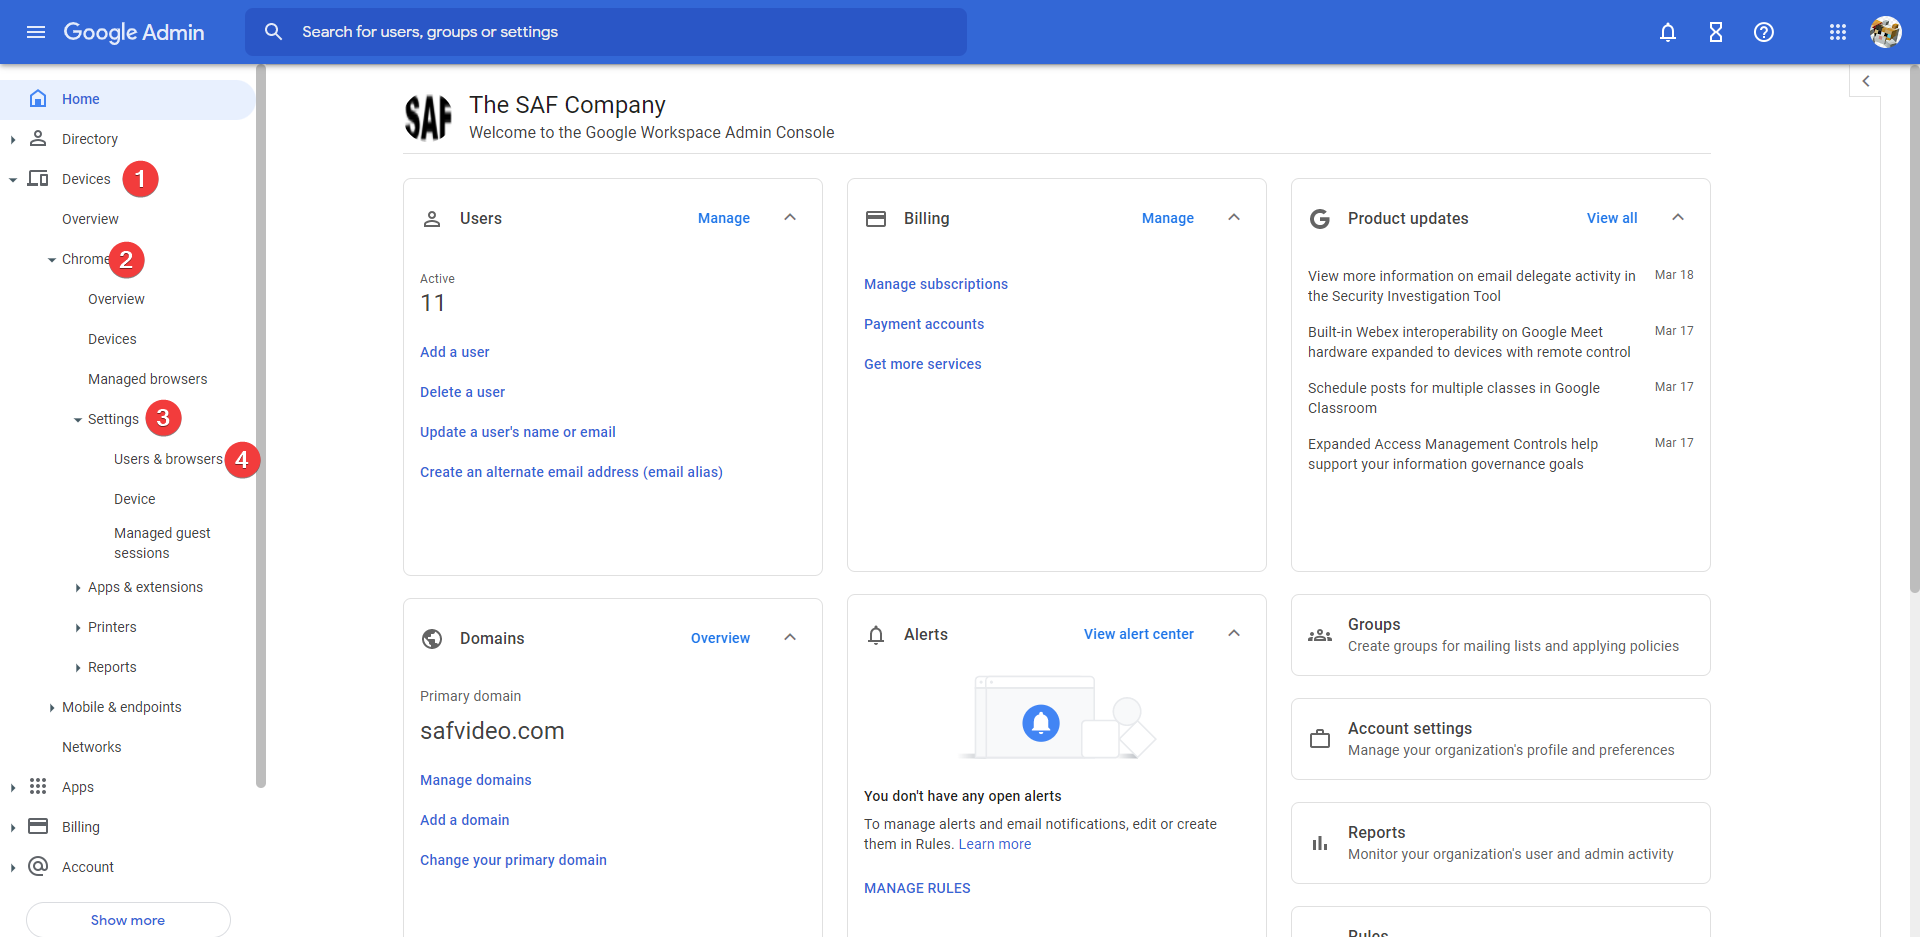Click the Alerts bell card icon

(876, 634)
